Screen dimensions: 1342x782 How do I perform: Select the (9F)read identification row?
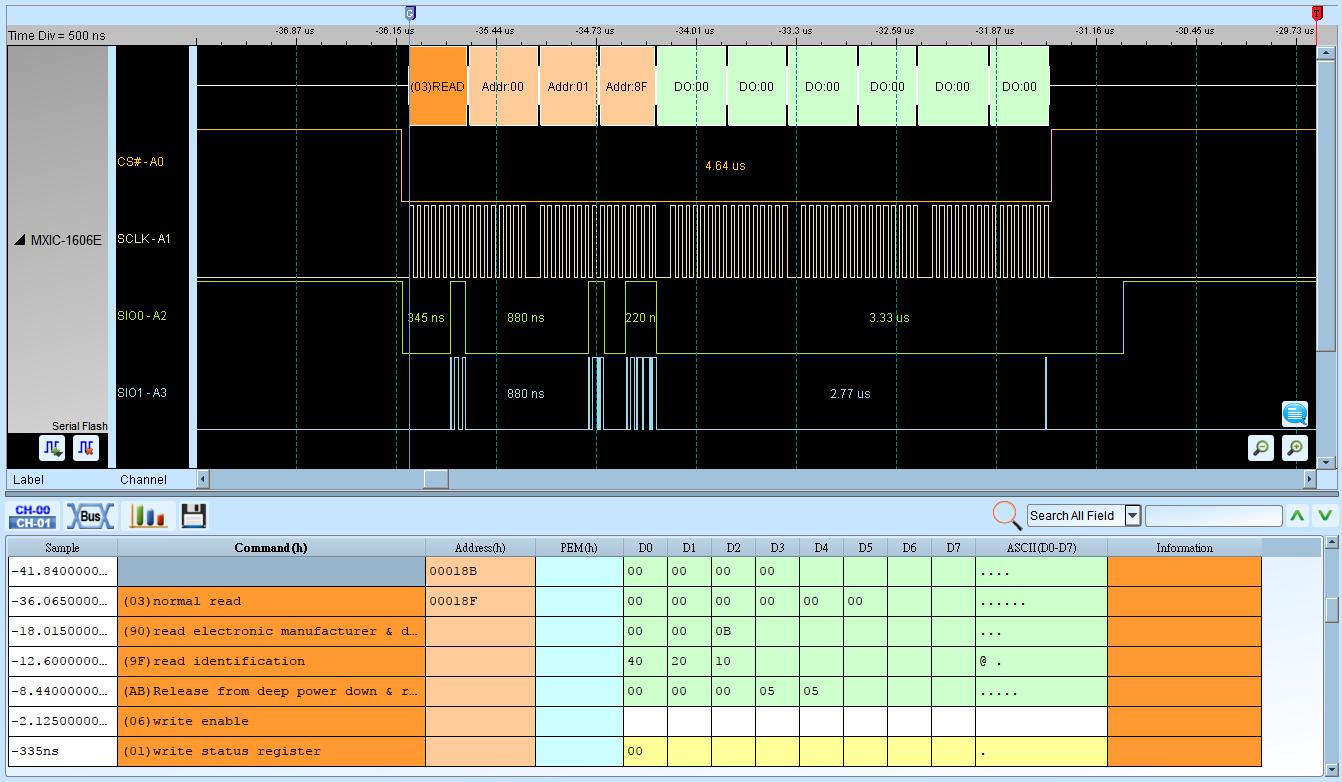634,662
